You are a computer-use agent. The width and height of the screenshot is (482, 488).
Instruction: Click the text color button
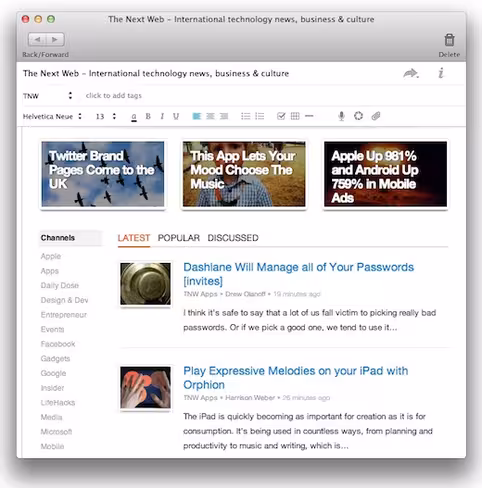pyautogui.click(x=134, y=116)
